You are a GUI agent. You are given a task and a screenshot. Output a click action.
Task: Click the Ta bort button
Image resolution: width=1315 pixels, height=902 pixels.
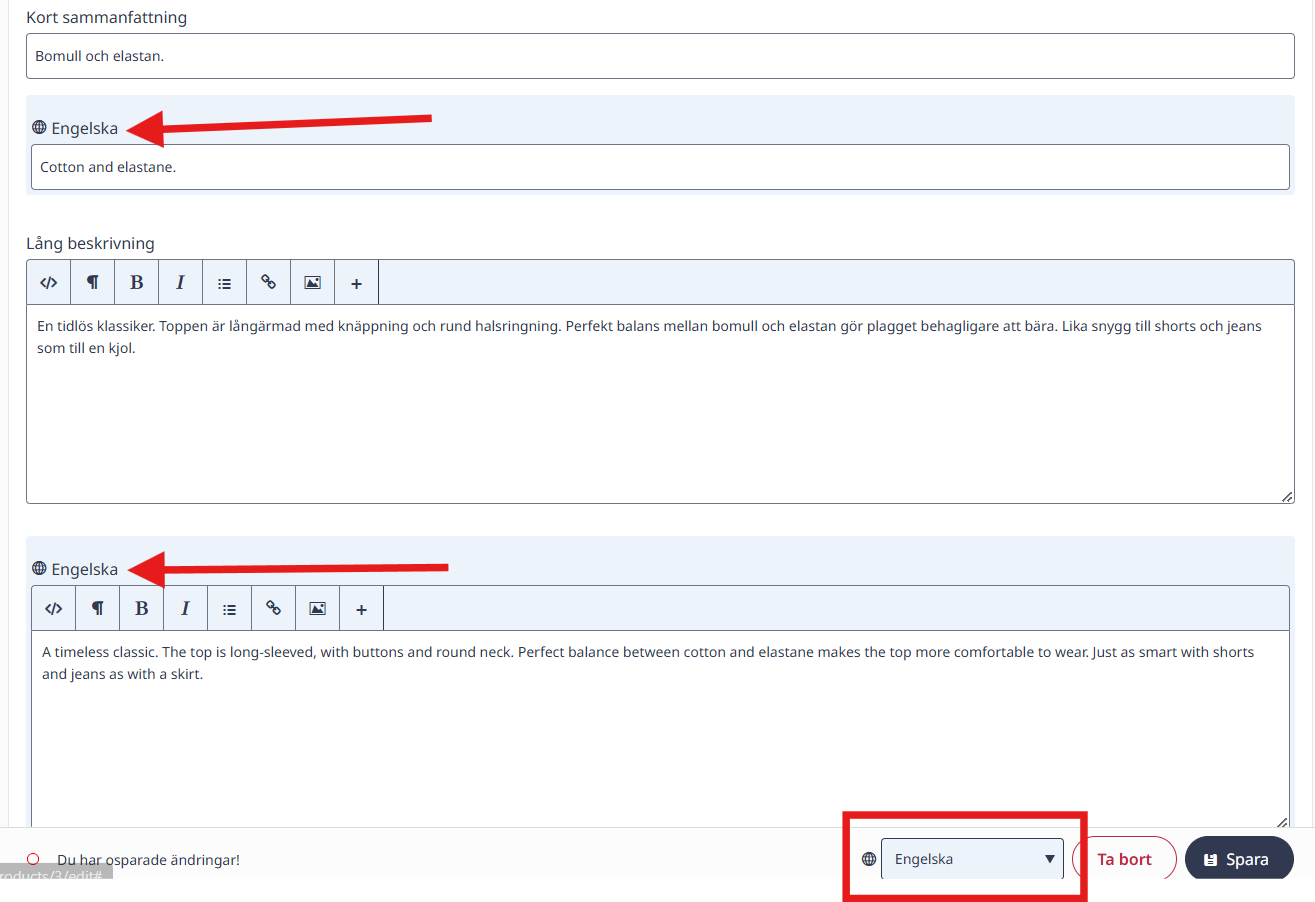point(1124,859)
